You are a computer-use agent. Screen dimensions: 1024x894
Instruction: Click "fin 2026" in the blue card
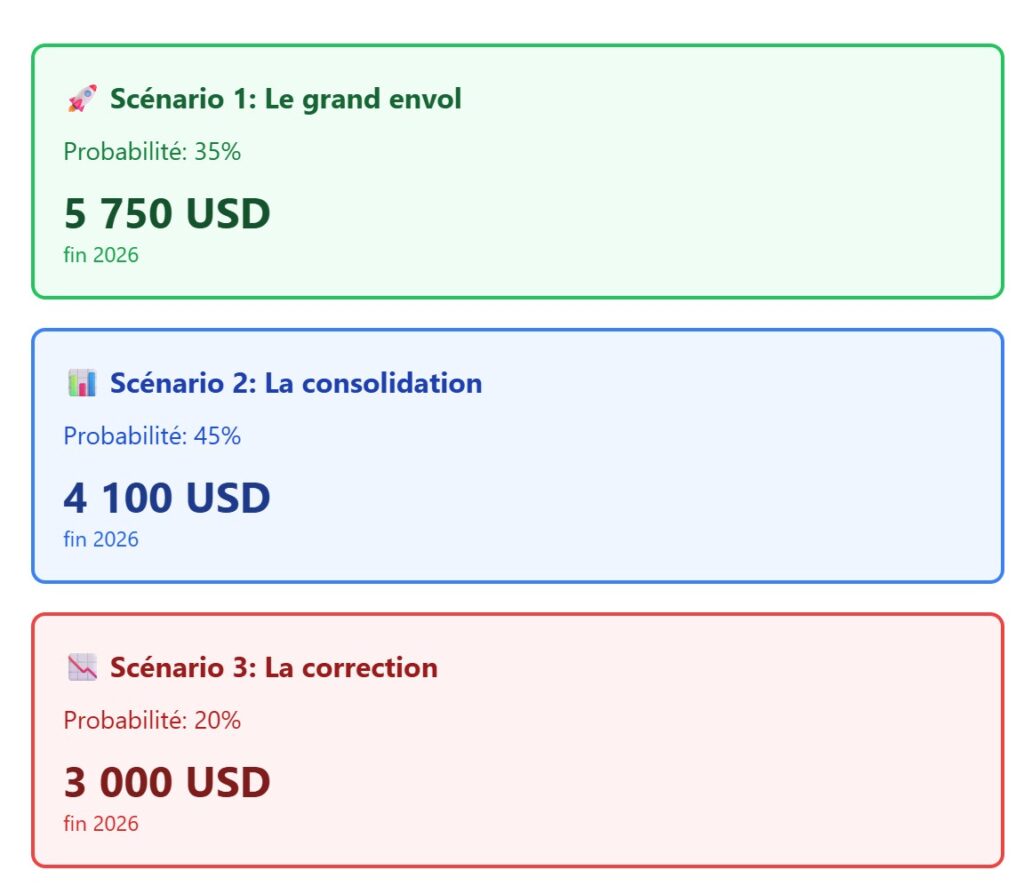101,539
